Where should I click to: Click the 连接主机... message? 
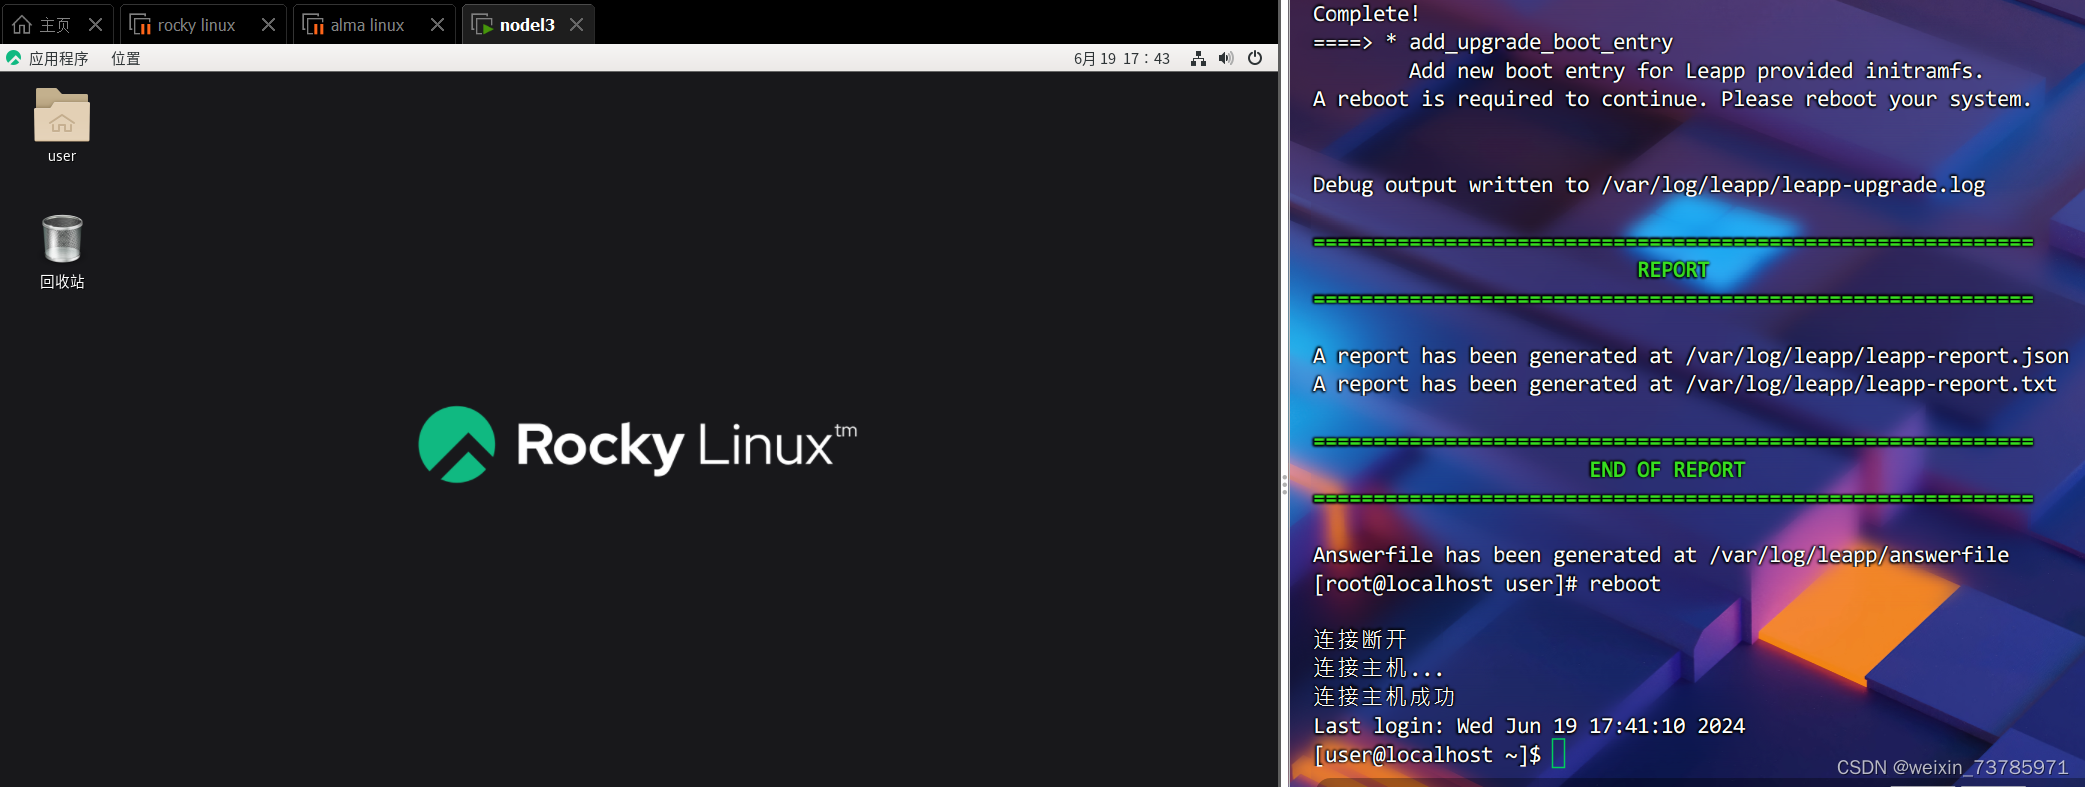coord(1378,668)
